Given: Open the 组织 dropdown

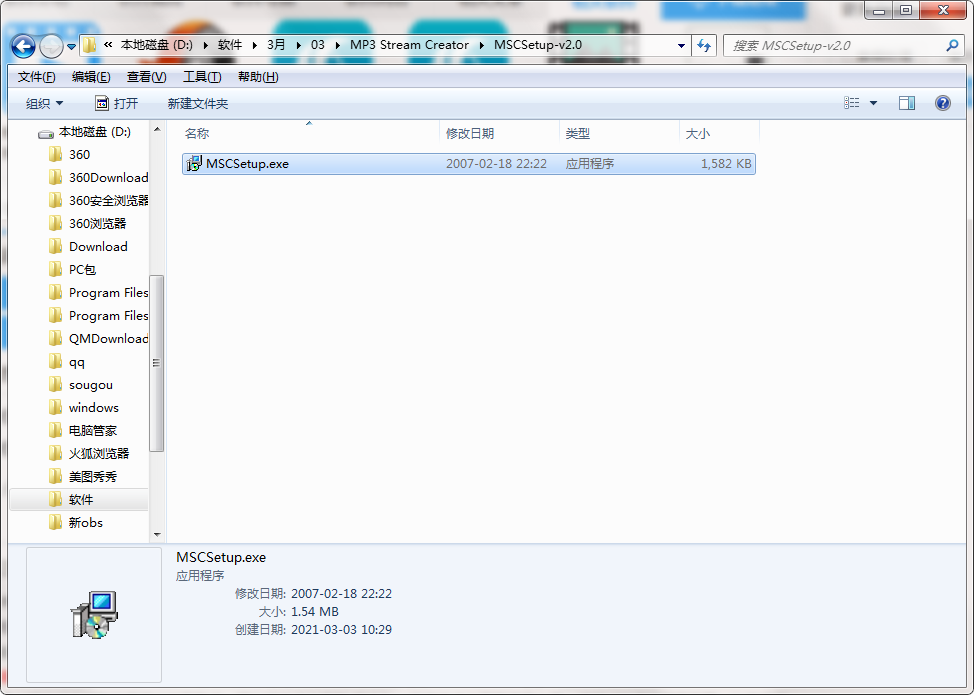Looking at the screenshot, I should point(44,103).
